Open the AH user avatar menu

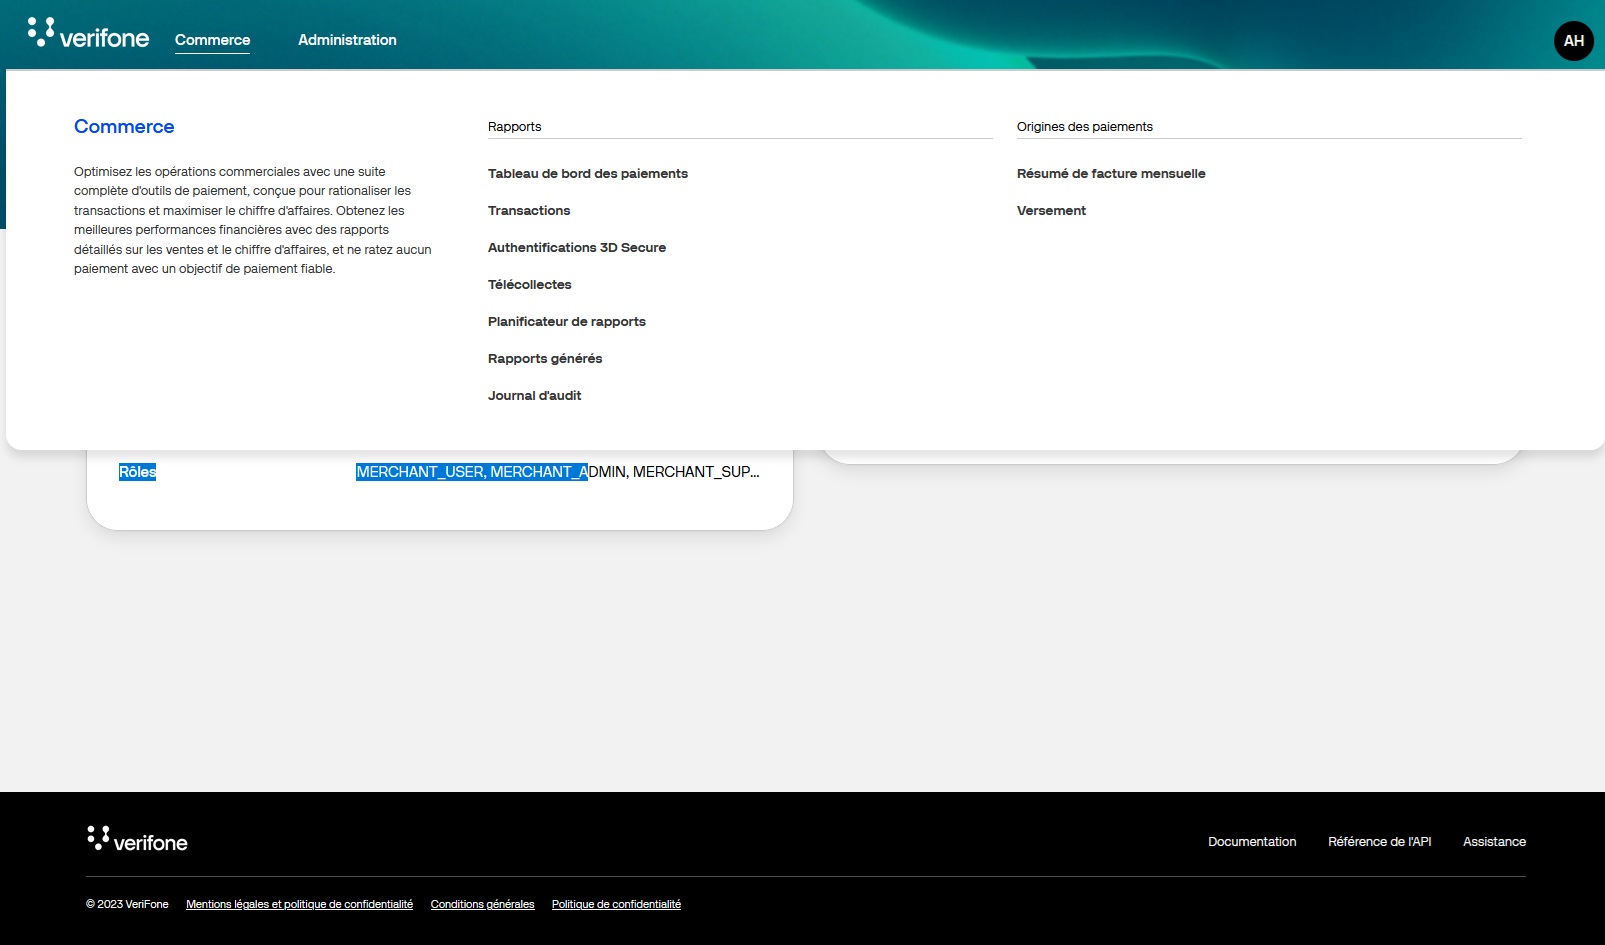tap(1573, 41)
